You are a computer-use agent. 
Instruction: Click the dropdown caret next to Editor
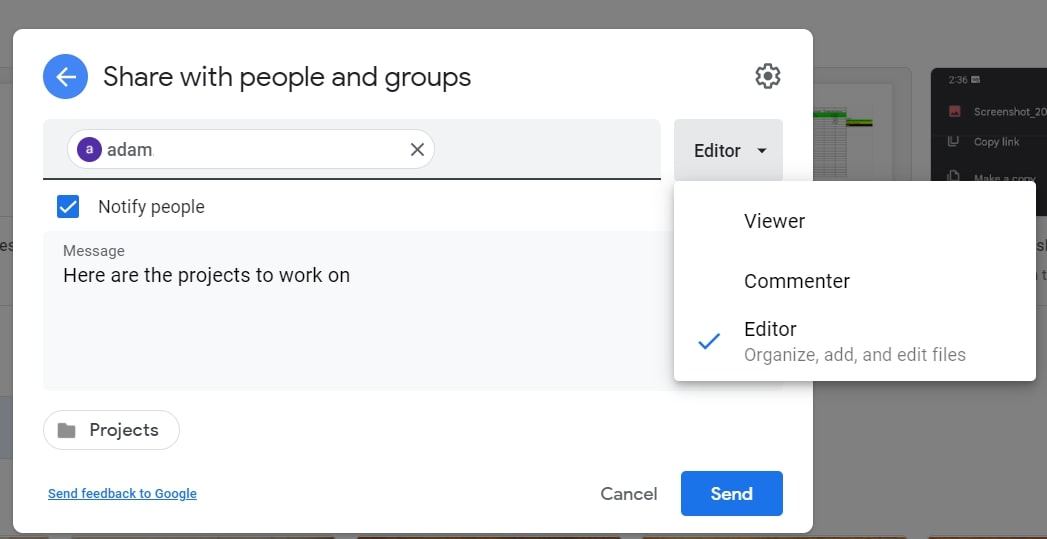click(762, 151)
